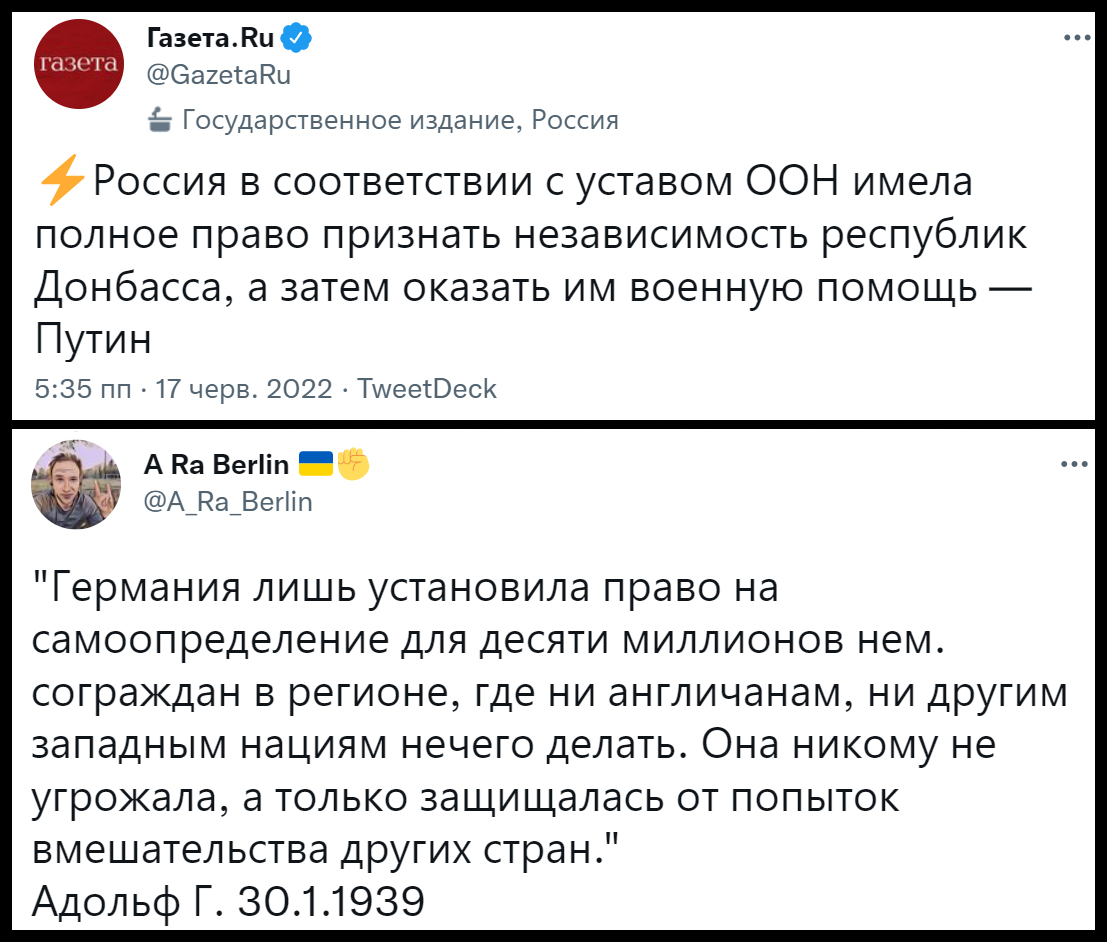The image size is (1107, 942).
Task: Click the Ukrainian flag emoji
Action: (317, 464)
